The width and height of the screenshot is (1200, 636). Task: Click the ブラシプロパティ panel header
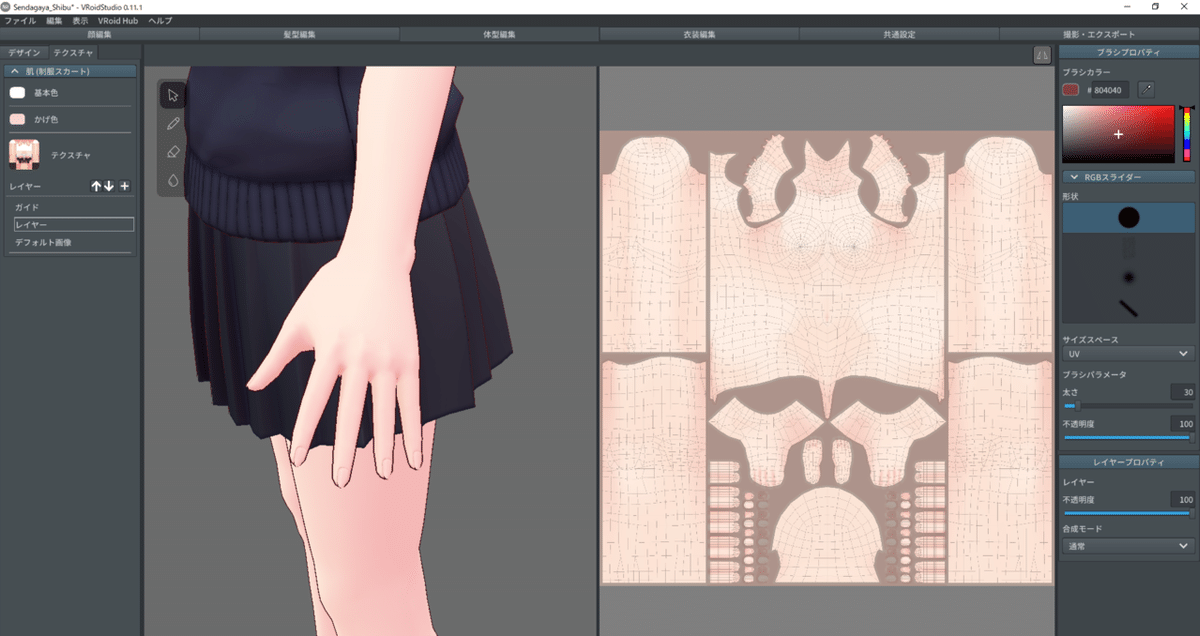click(x=1128, y=52)
